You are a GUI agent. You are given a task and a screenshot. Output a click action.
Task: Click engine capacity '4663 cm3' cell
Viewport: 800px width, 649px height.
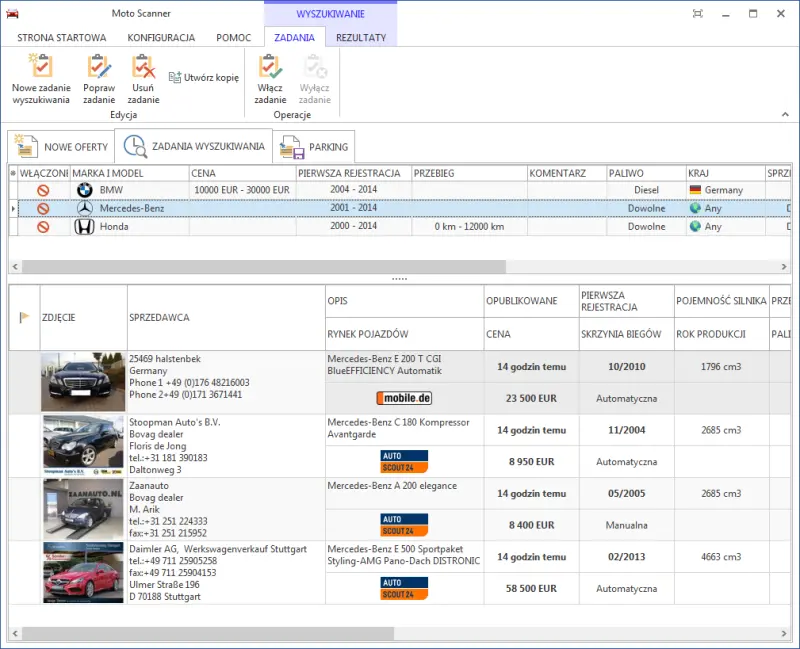721,557
